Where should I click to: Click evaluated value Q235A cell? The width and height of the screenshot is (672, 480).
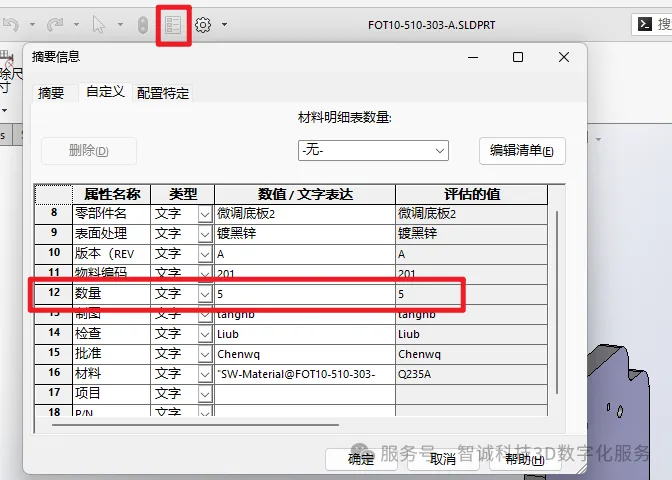point(471,374)
